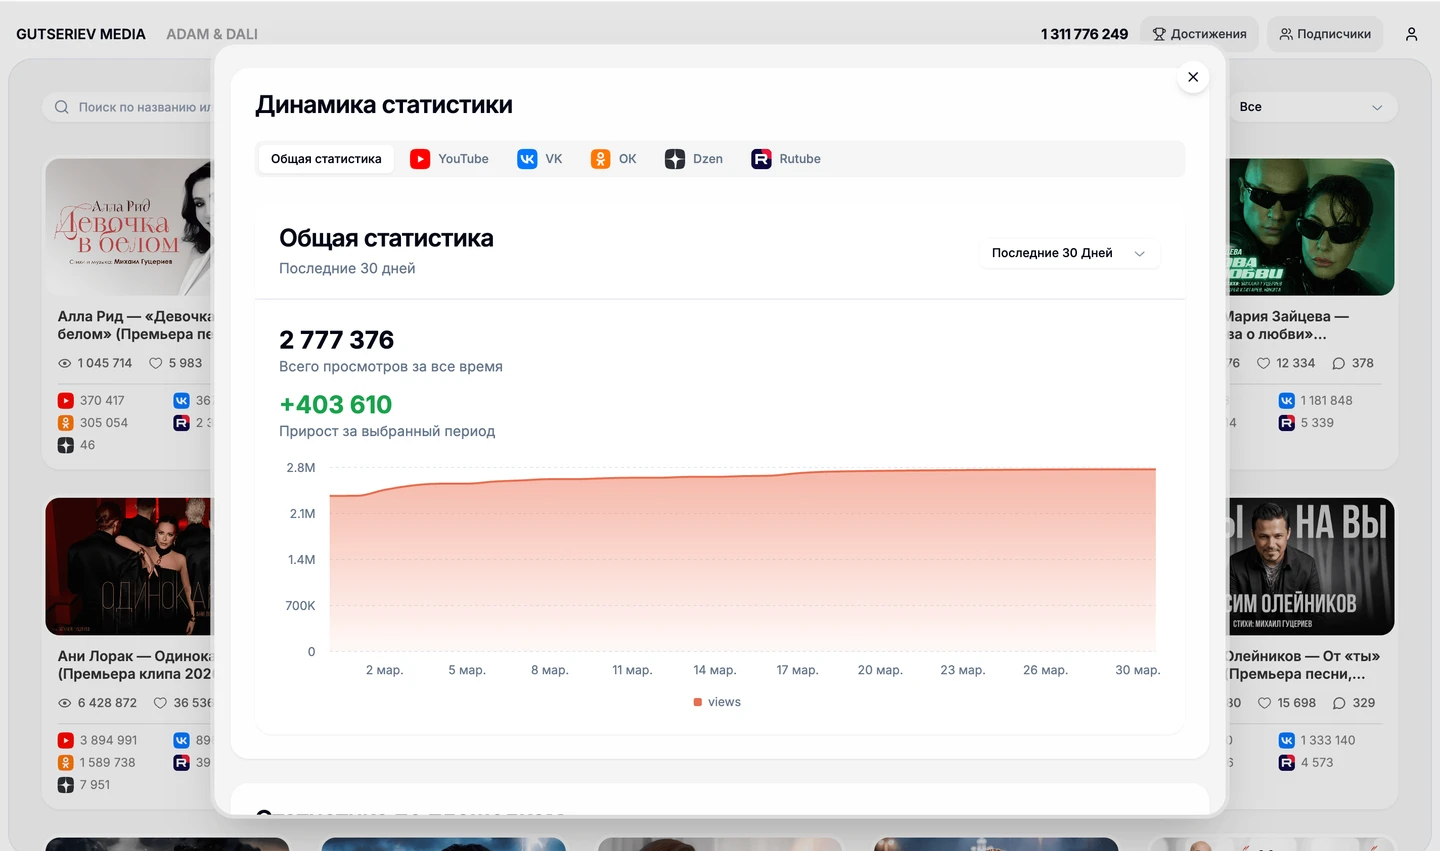Open Ани Лорак Одинокая clip thumbnail
The height and width of the screenshot is (851, 1440).
coord(129,566)
